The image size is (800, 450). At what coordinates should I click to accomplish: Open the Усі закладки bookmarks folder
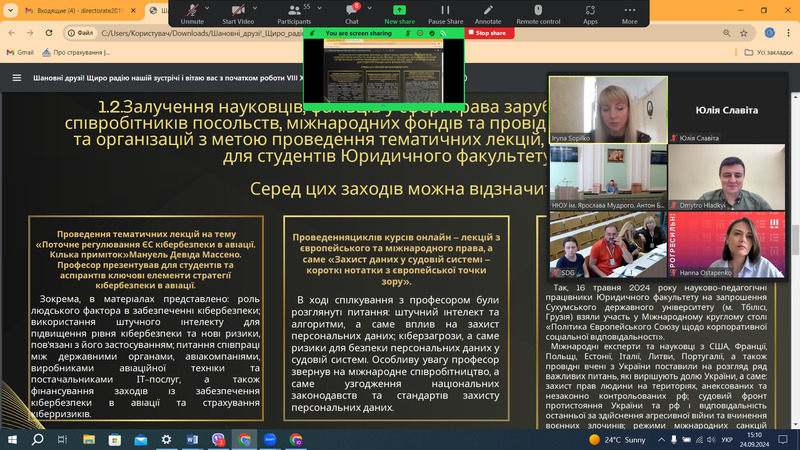click(768, 52)
